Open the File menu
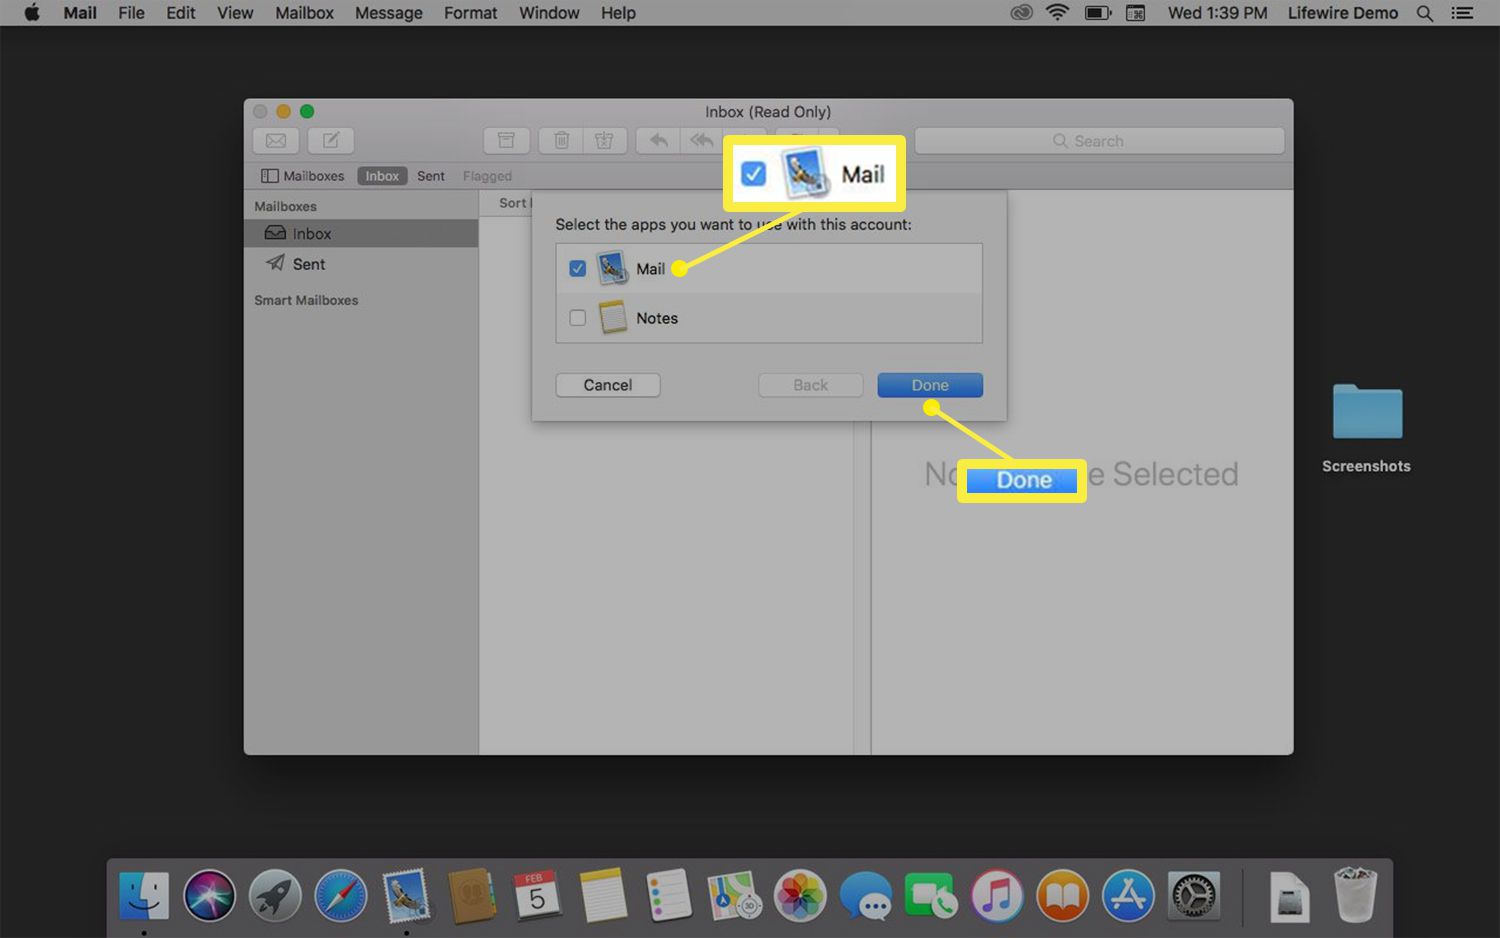Image resolution: width=1500 pixels, height=938 pixels. (131, 13)
